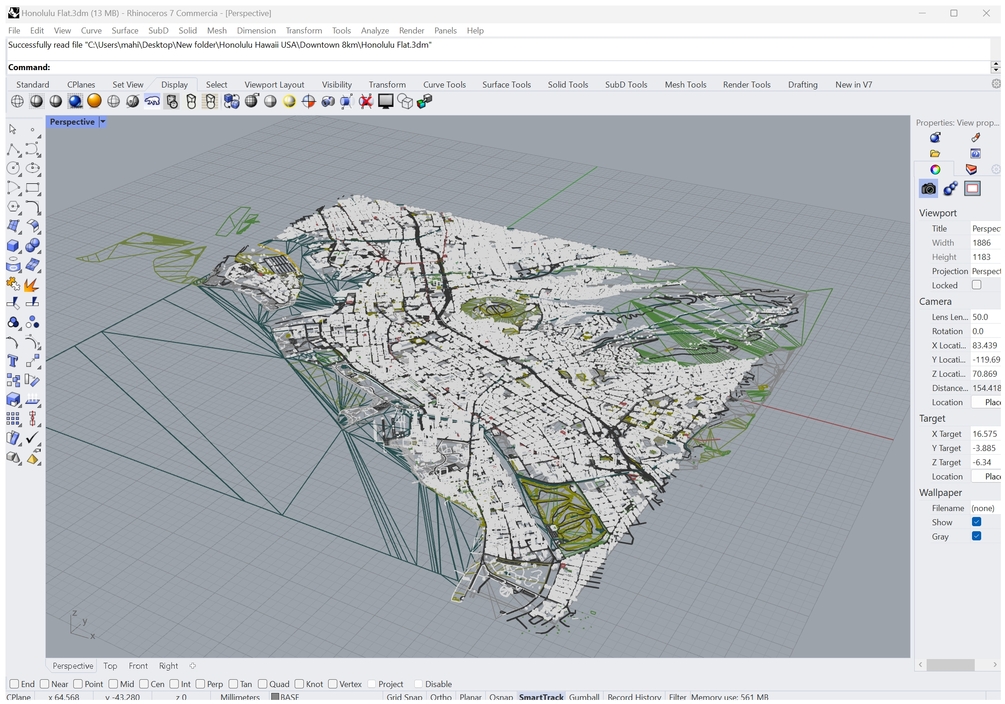The width and height of the screenshot is (1005, 704).
Task: Select the Box solid tool
Action: pos(13,246)
